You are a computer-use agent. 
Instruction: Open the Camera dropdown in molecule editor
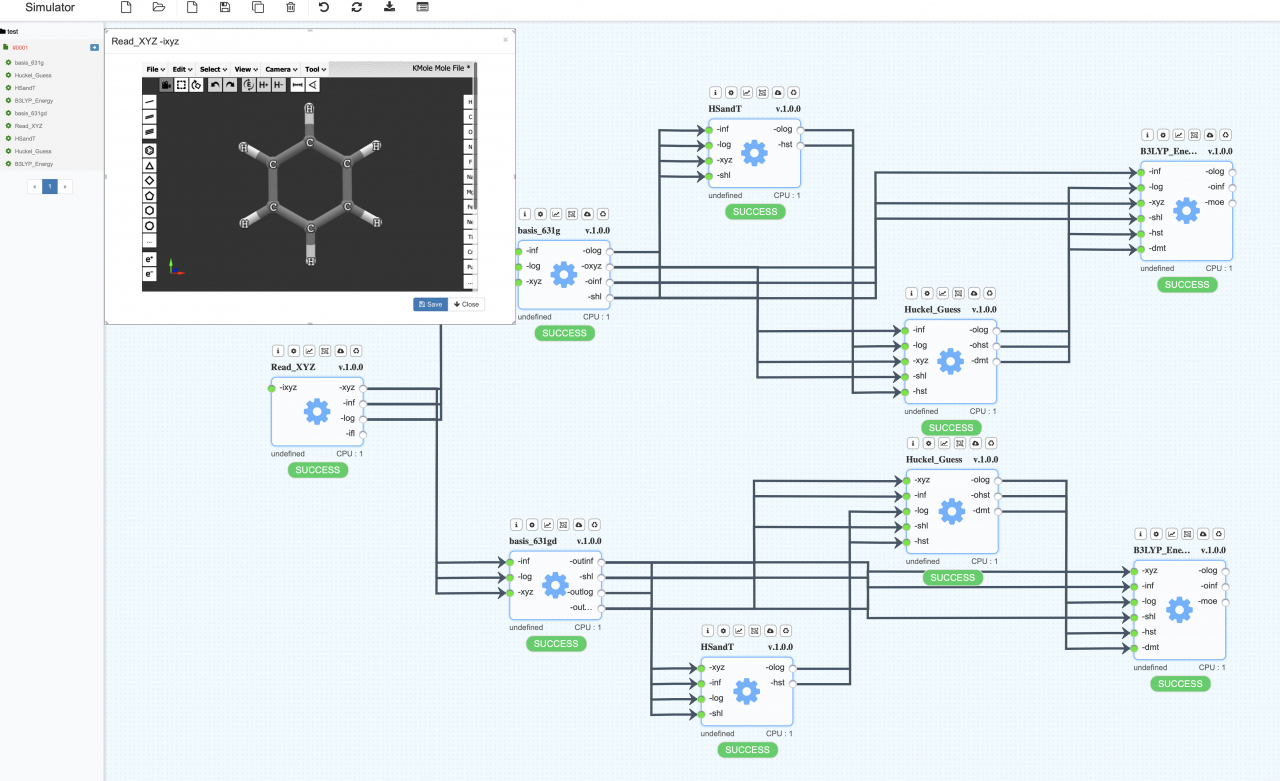(x=280, y=69)
